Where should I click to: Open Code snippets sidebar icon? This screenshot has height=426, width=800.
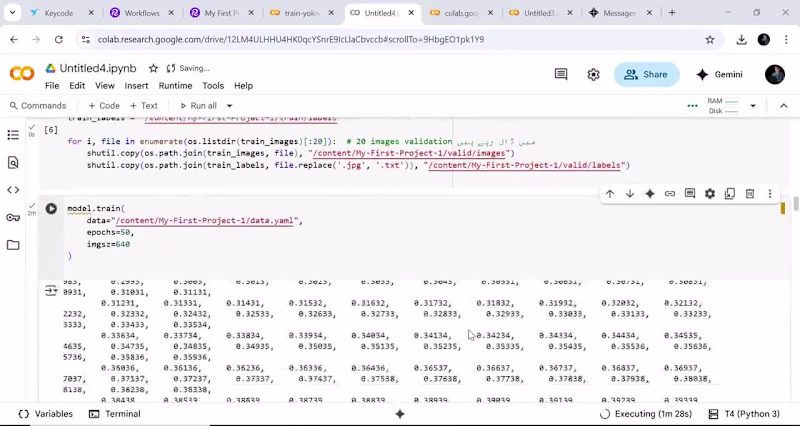tap(13, 190)
